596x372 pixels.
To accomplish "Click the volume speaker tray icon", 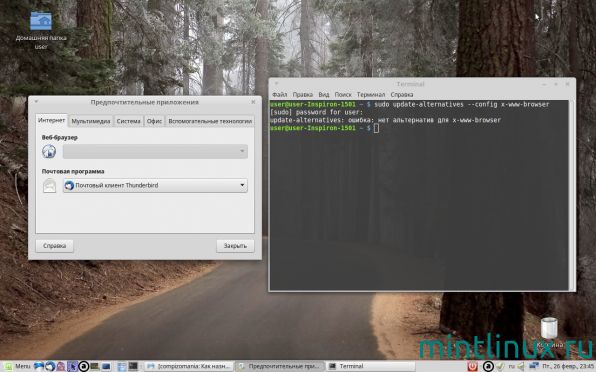I will point(520,366).
